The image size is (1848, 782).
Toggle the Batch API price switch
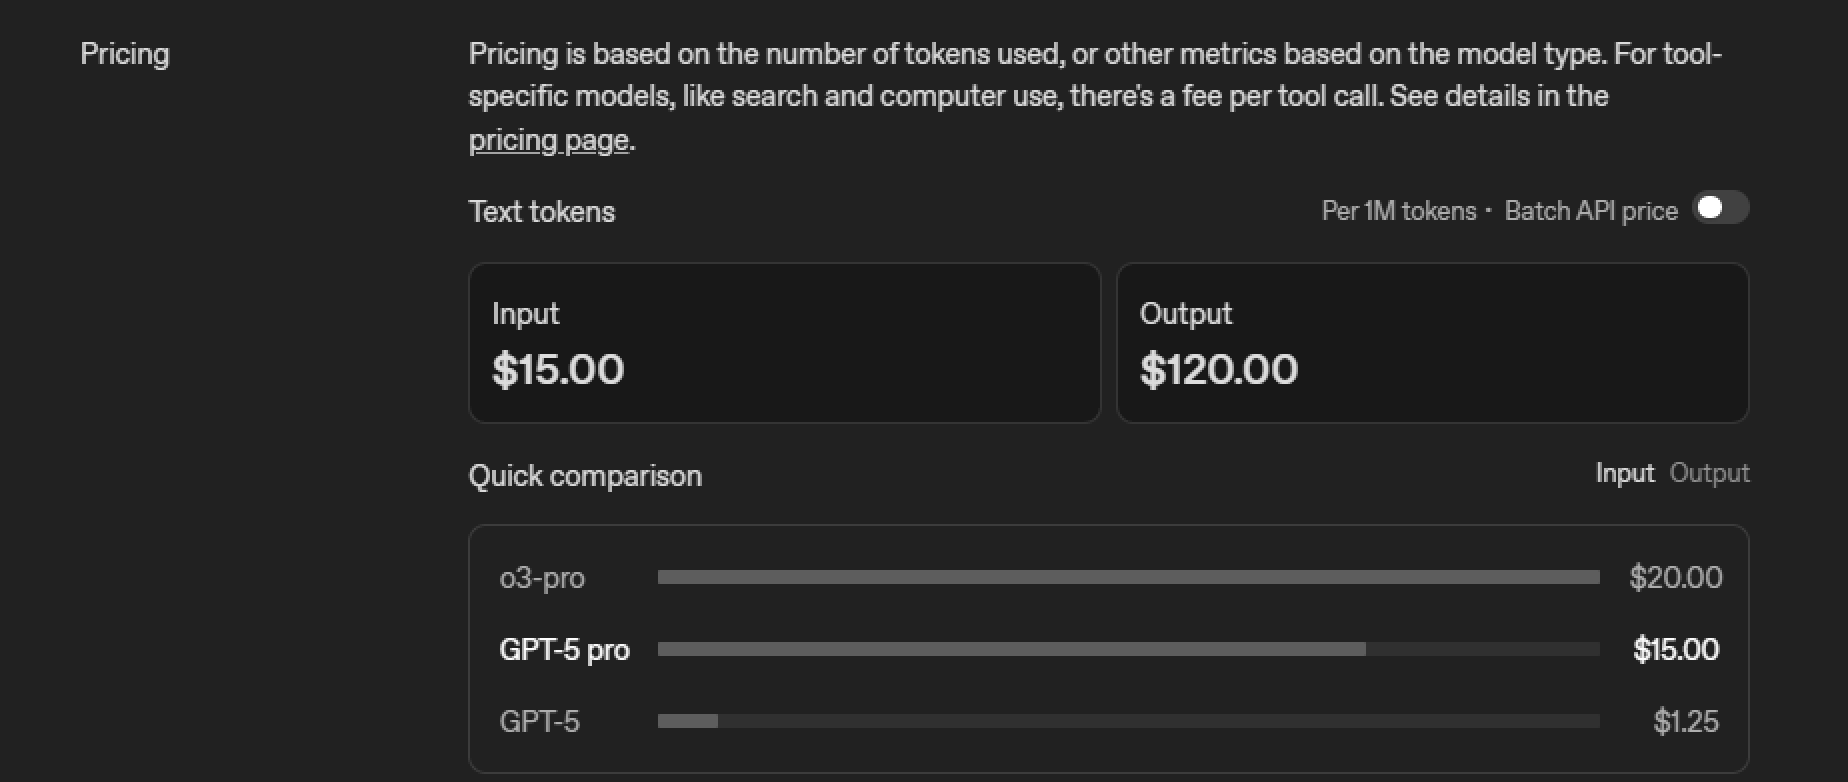pos(1720,208)
